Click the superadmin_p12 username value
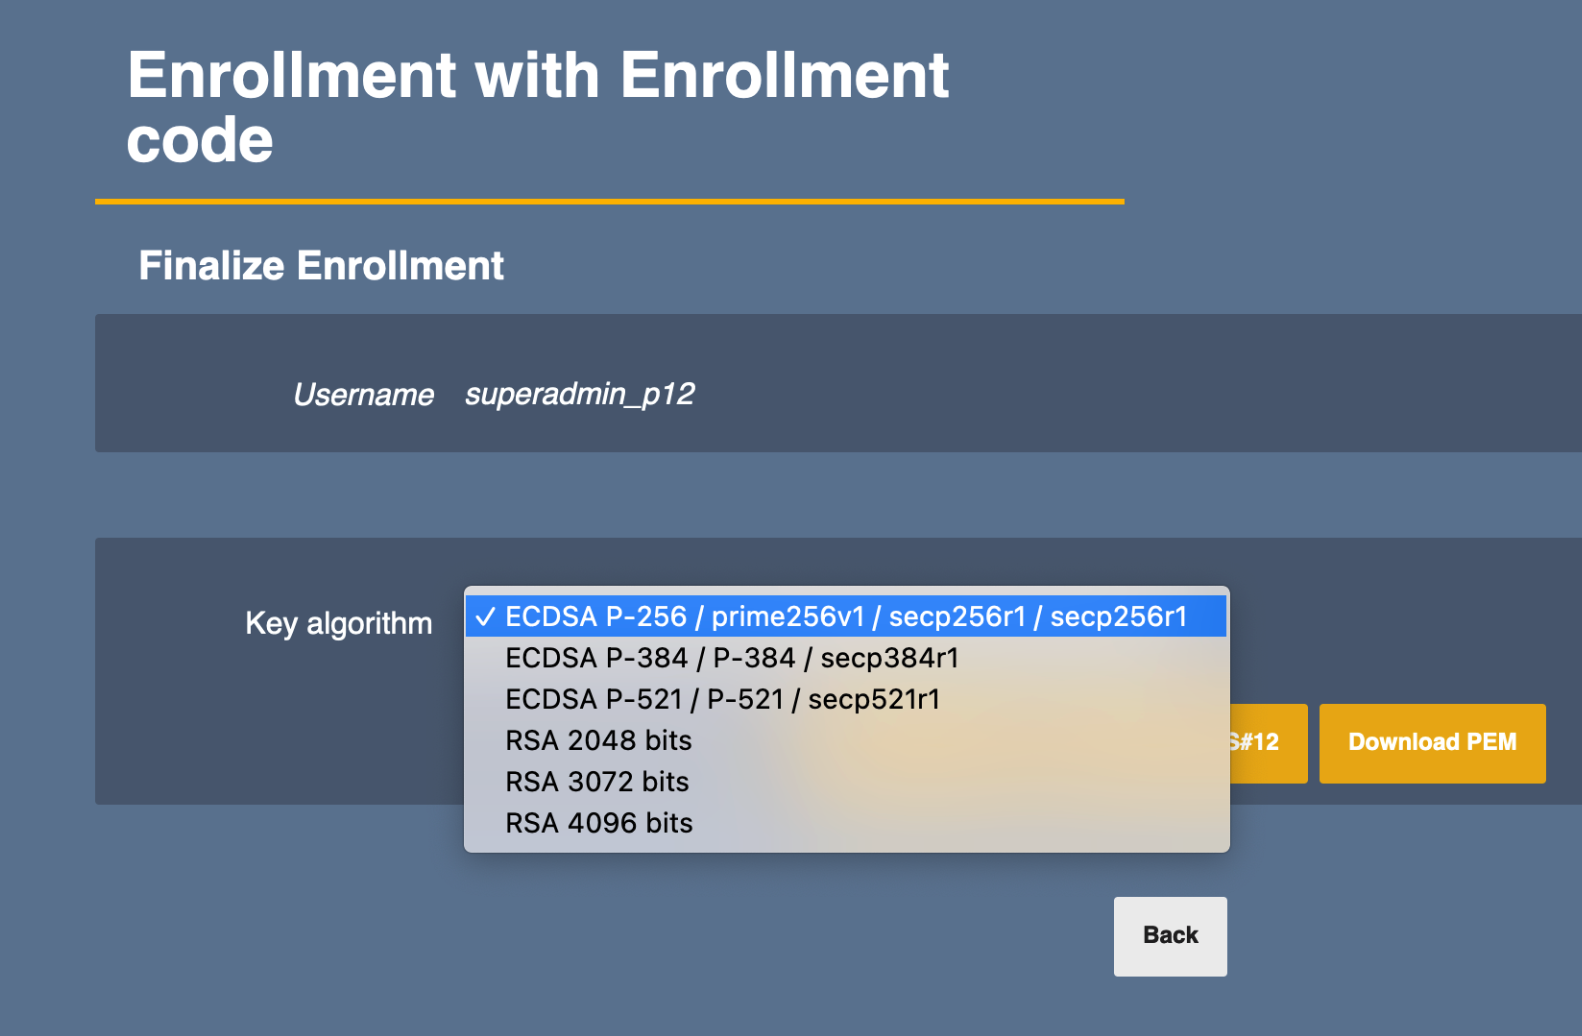Image resolution: width=1582 pixels, height=1036 pixels. point(579,394)
